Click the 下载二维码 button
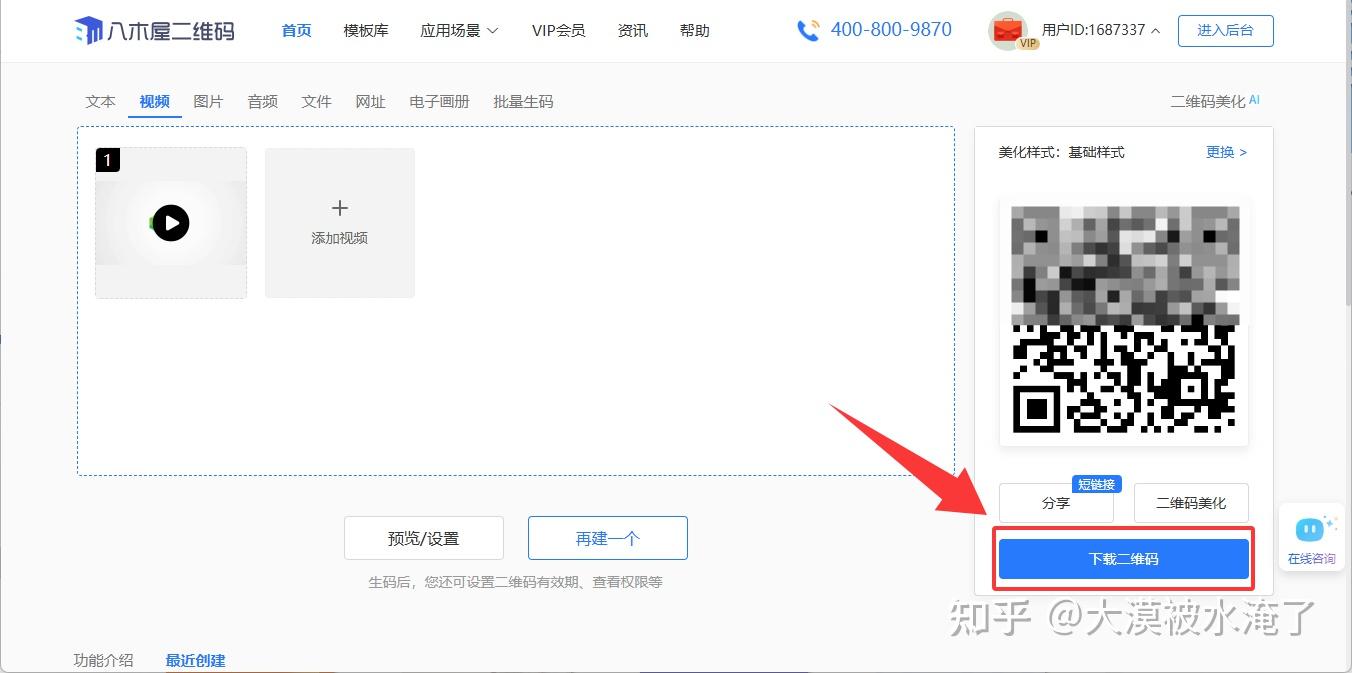The height and width of the screenshot is (673, 1352). [x=1124, y=559]
